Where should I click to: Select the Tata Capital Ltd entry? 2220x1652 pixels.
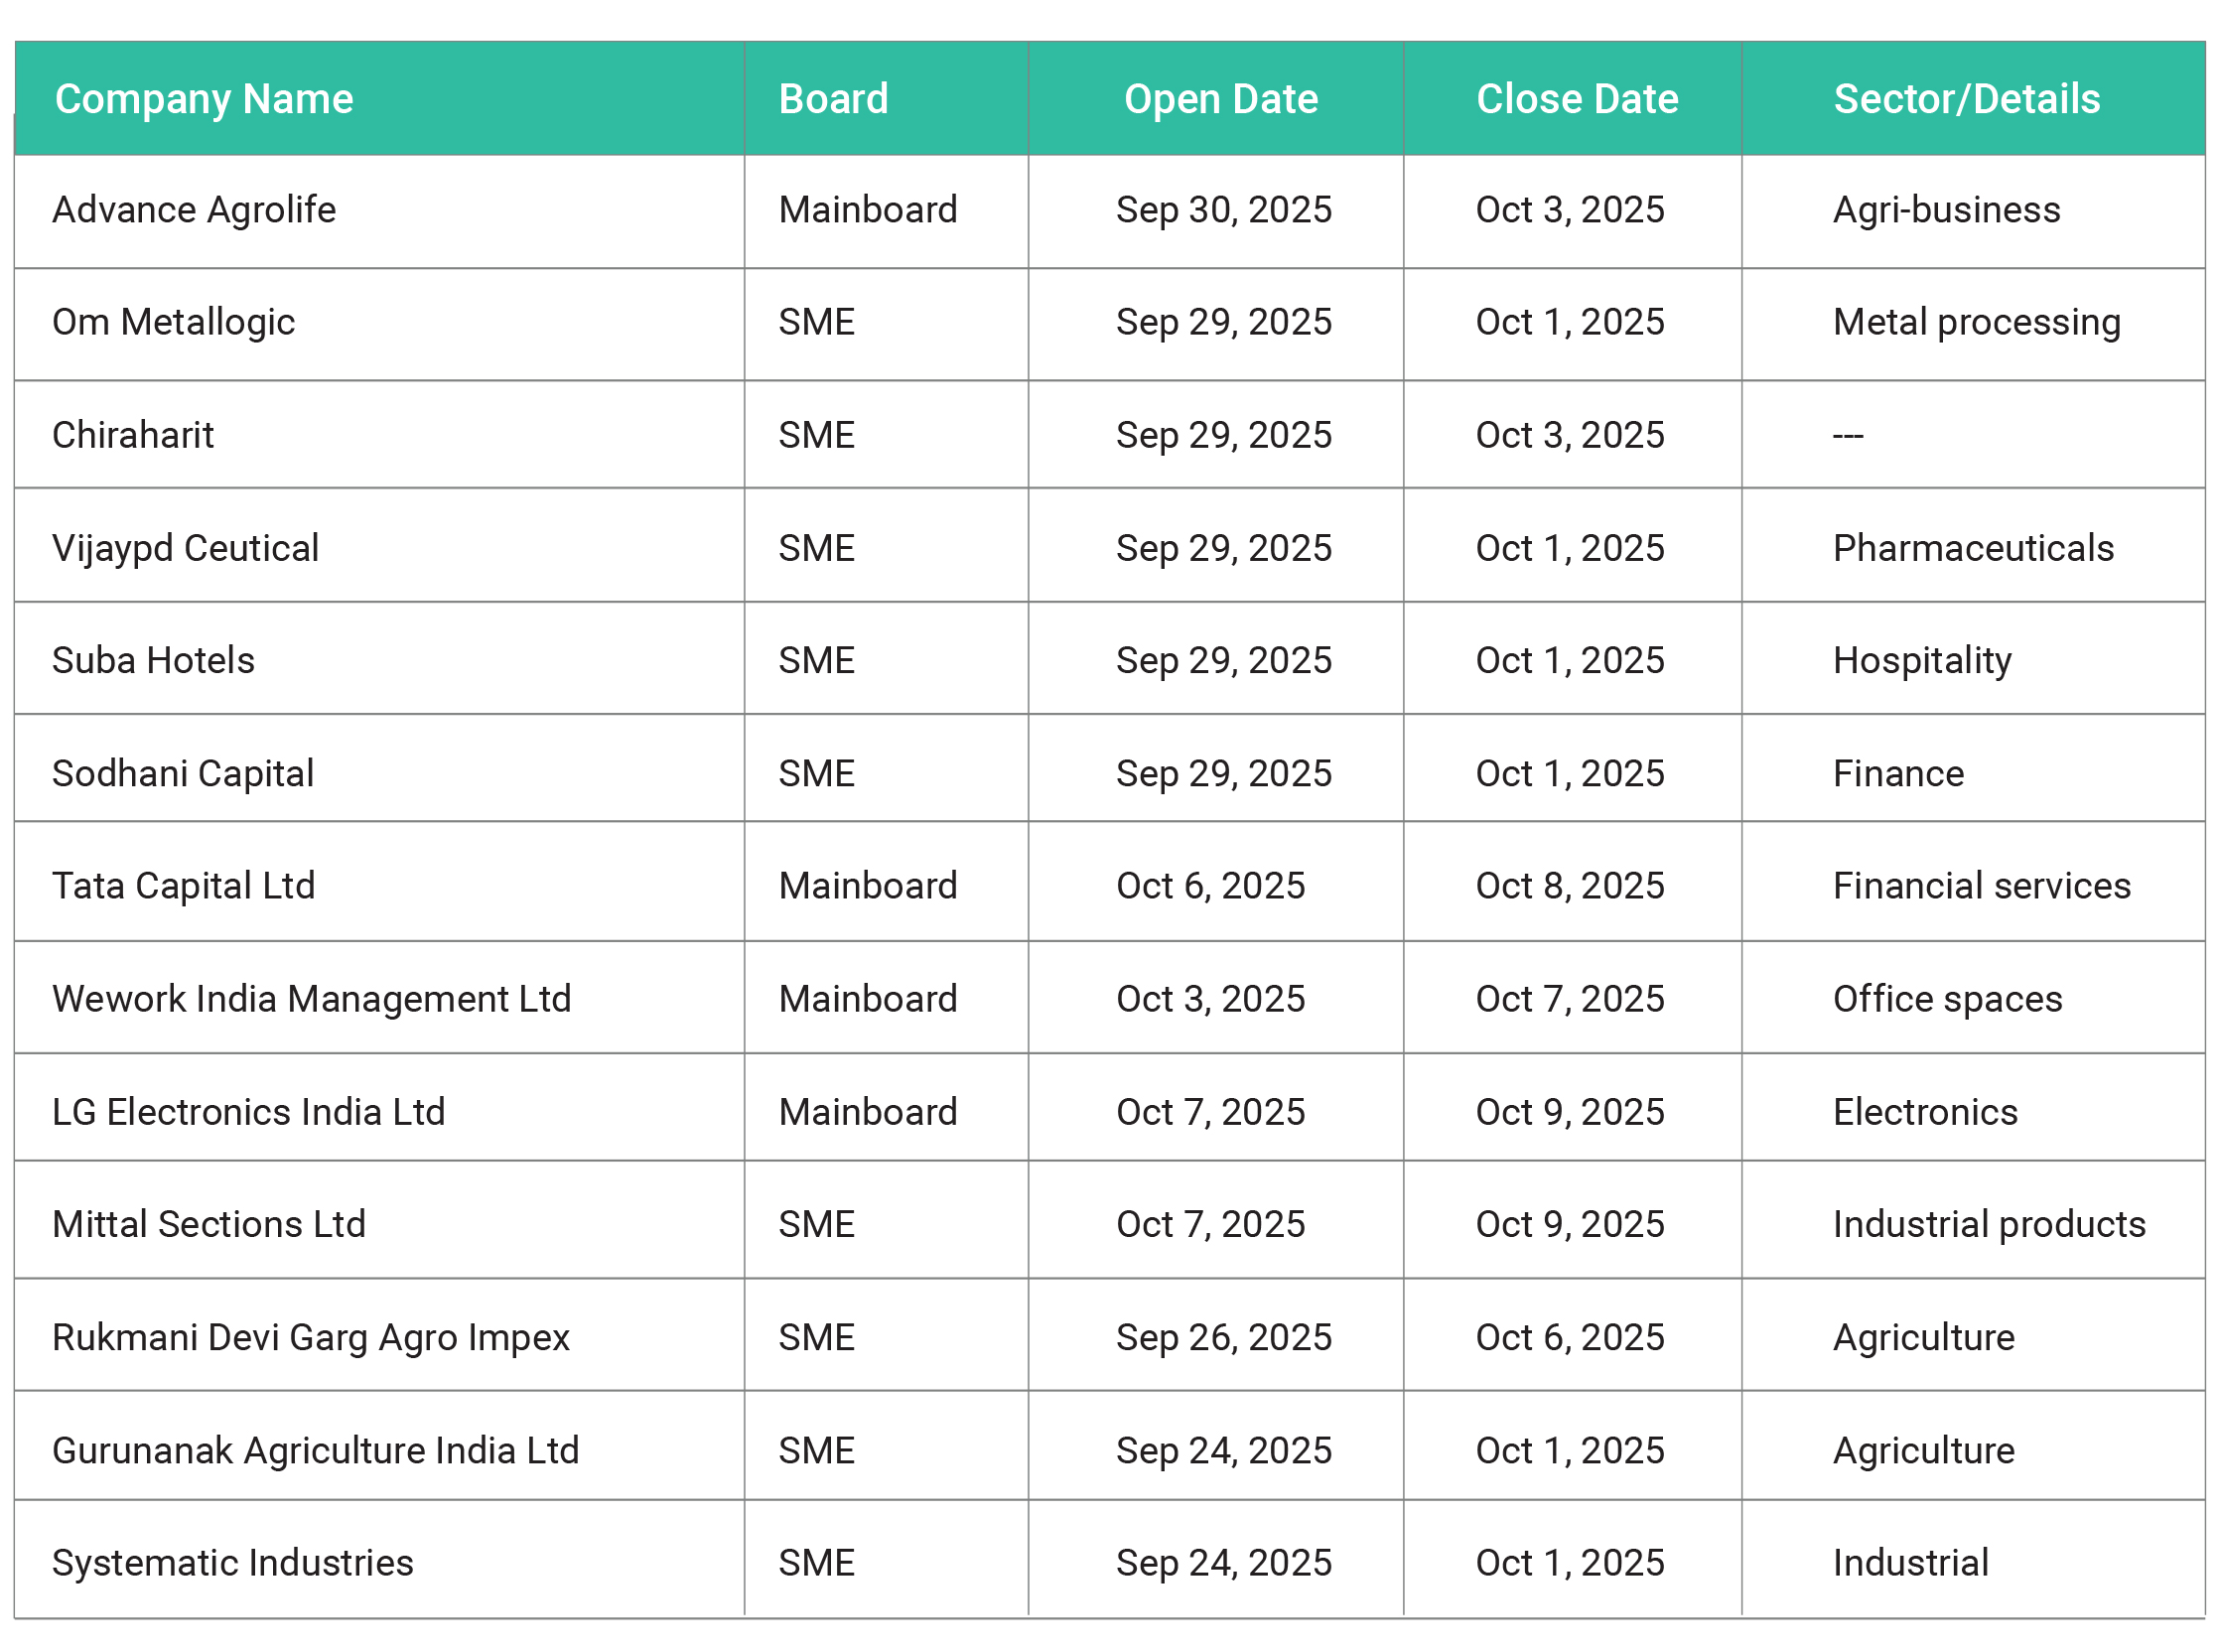(x=184, y=885)
